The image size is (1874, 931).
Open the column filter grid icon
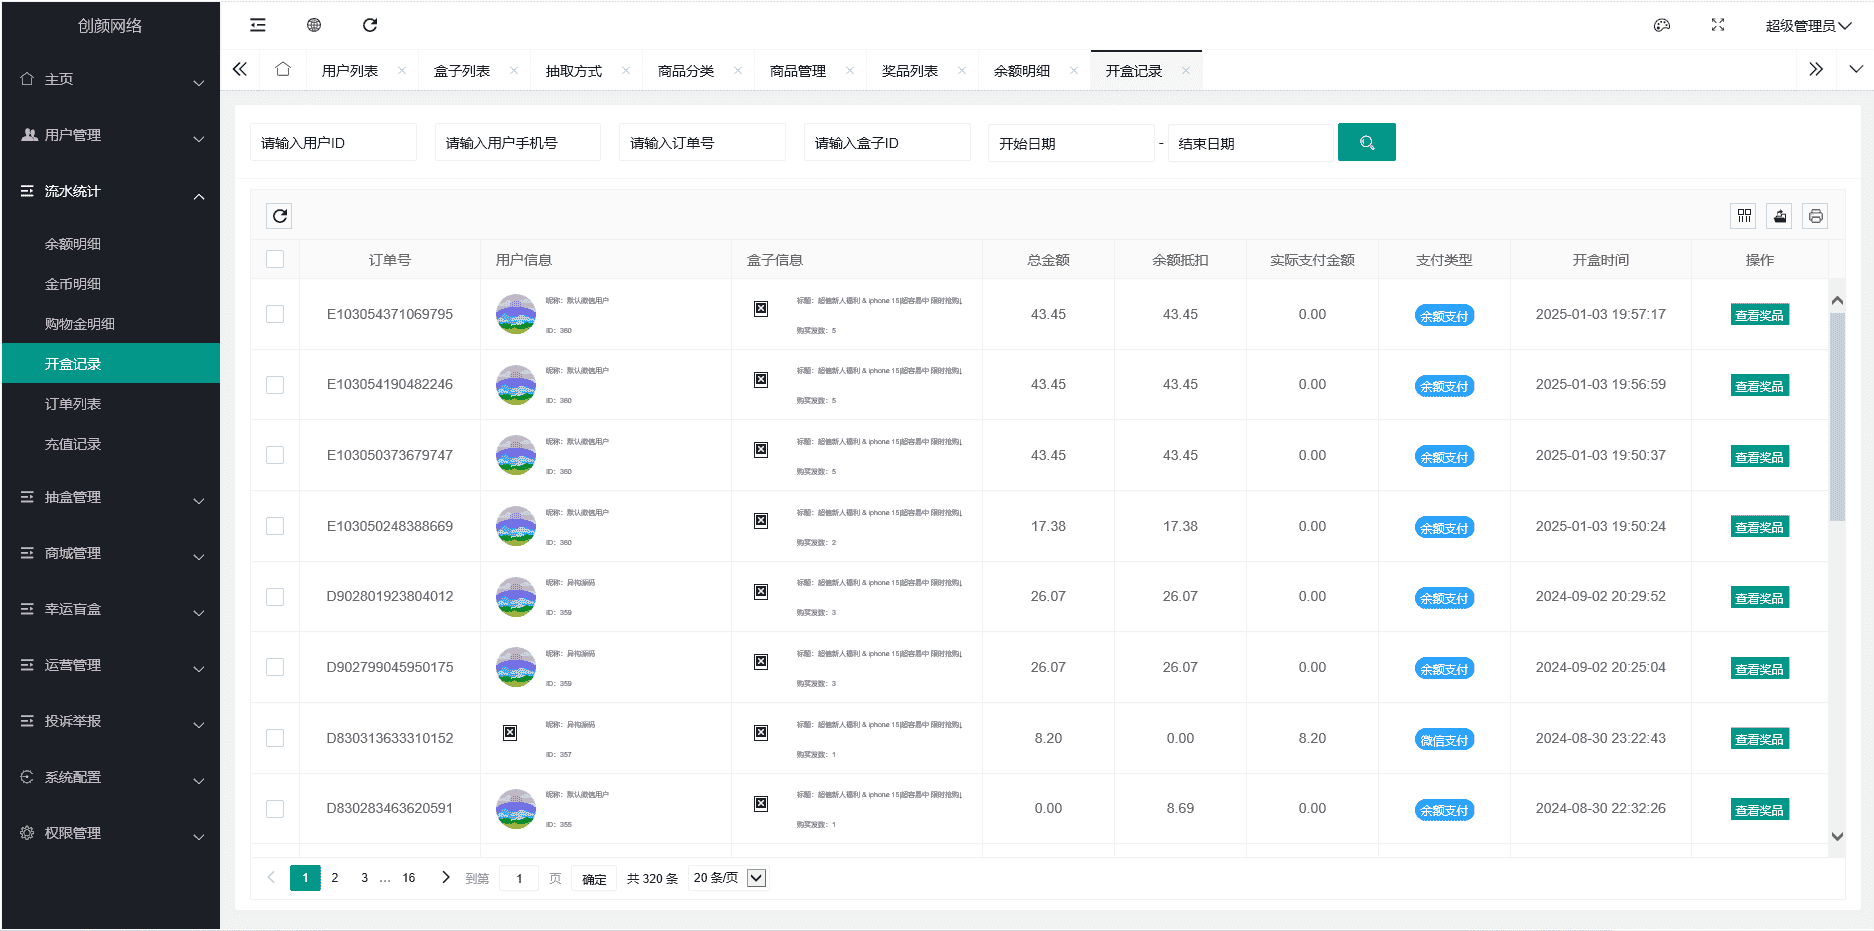[x=1744, y=216]
